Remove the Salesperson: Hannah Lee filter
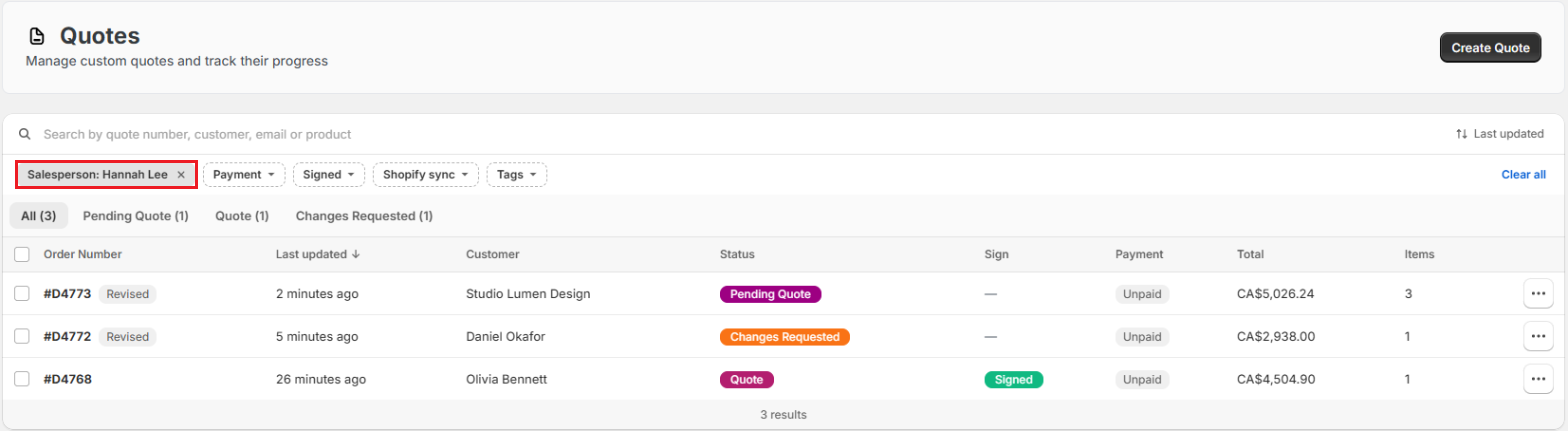The image size is (1568, 431). pyautogui.click(x=181, y=175)
